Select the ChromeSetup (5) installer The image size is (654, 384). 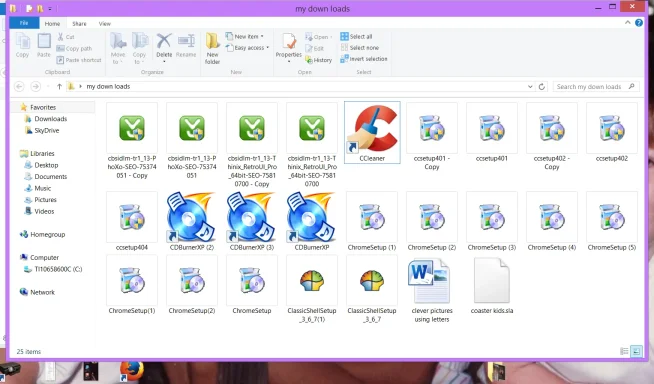pyautogui.click(x=612, y=217)
